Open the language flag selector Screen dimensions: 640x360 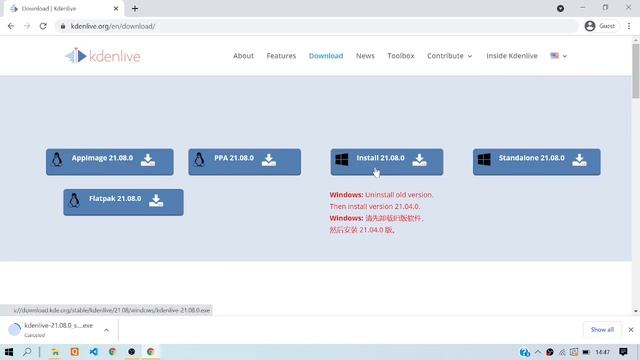pos(558,56)
